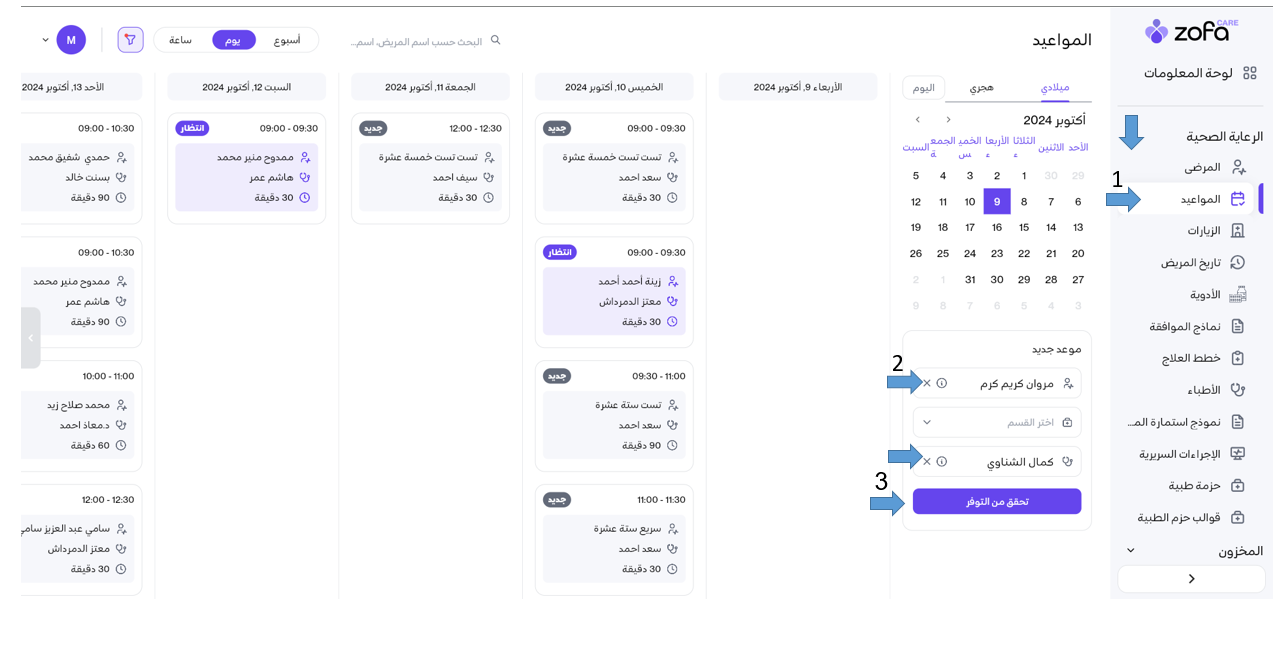Clear the selected patient مروان كريم كرم
The height and width of the screenshot is (647, 1273).
(x=927, y=383)
